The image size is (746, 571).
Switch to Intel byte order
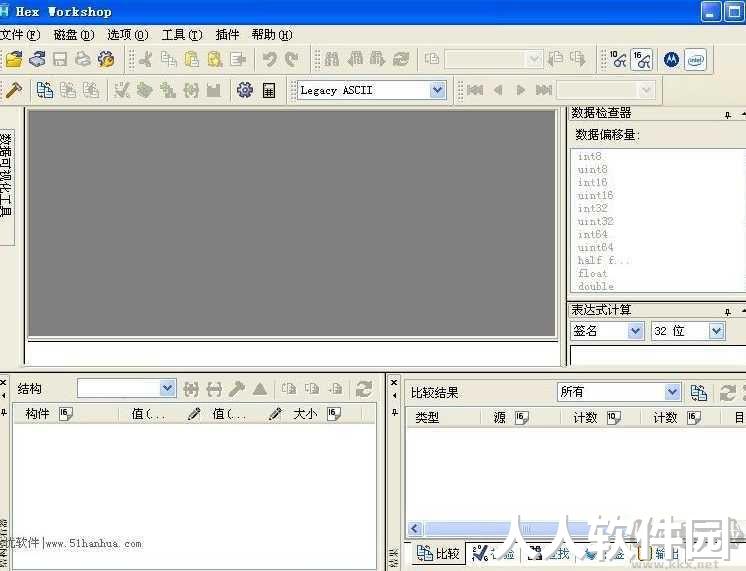pos(695,60)
